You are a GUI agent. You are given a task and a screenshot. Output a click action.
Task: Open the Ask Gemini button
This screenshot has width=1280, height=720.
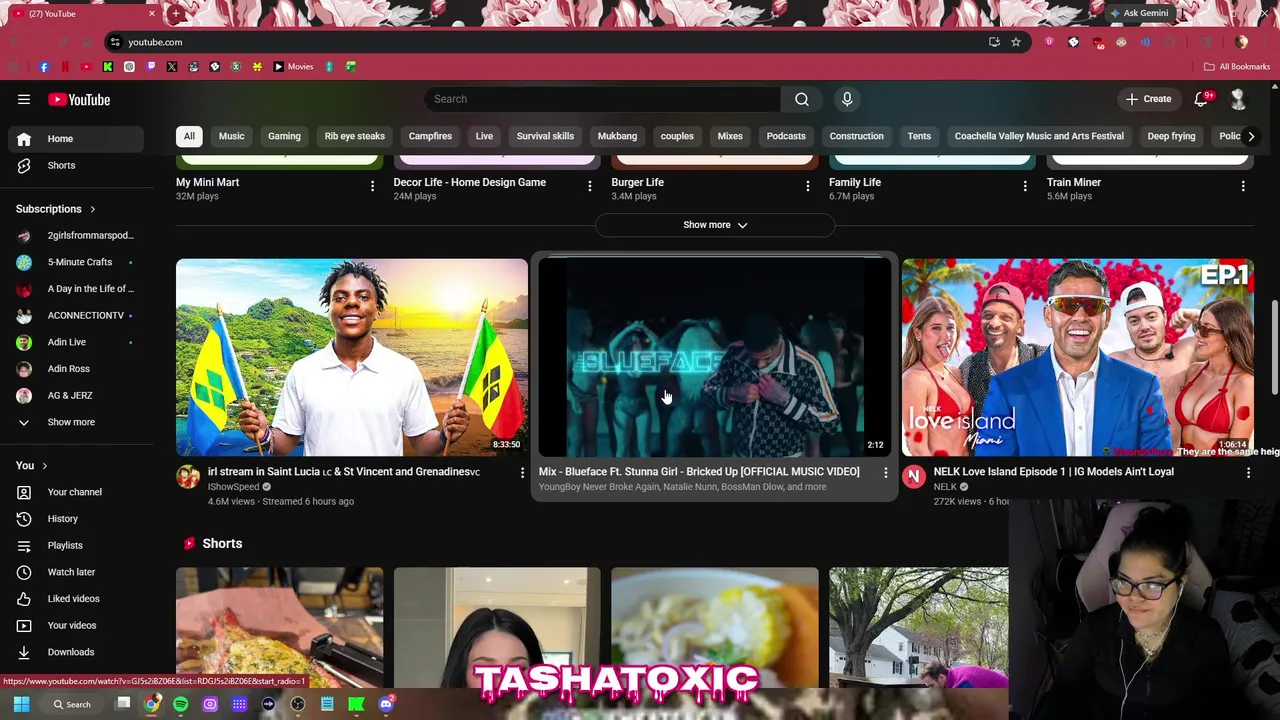1139,13
